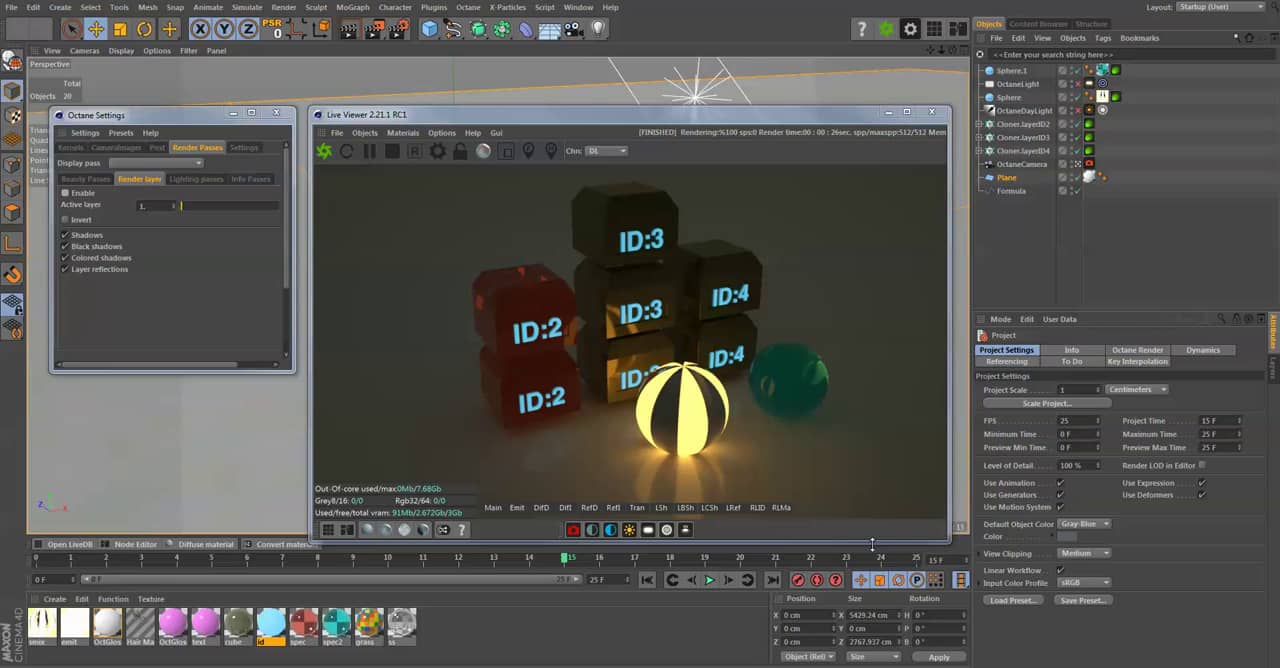Click red camera icon in Live Viewer bottom

point(573,530)
